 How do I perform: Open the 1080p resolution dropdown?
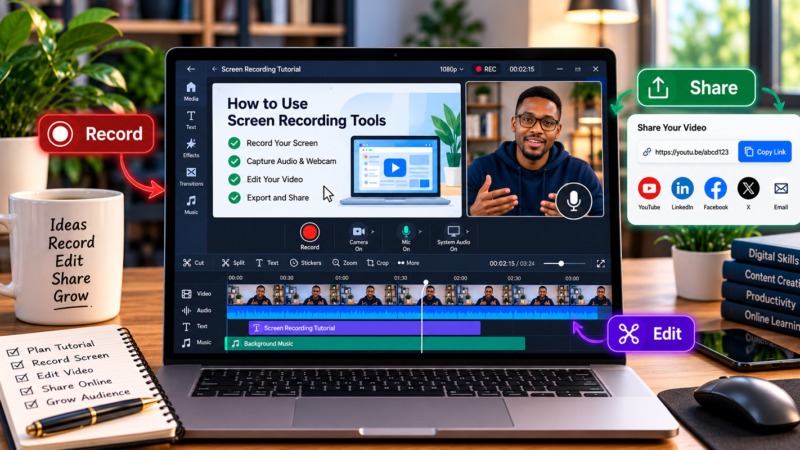click(452, 69)
